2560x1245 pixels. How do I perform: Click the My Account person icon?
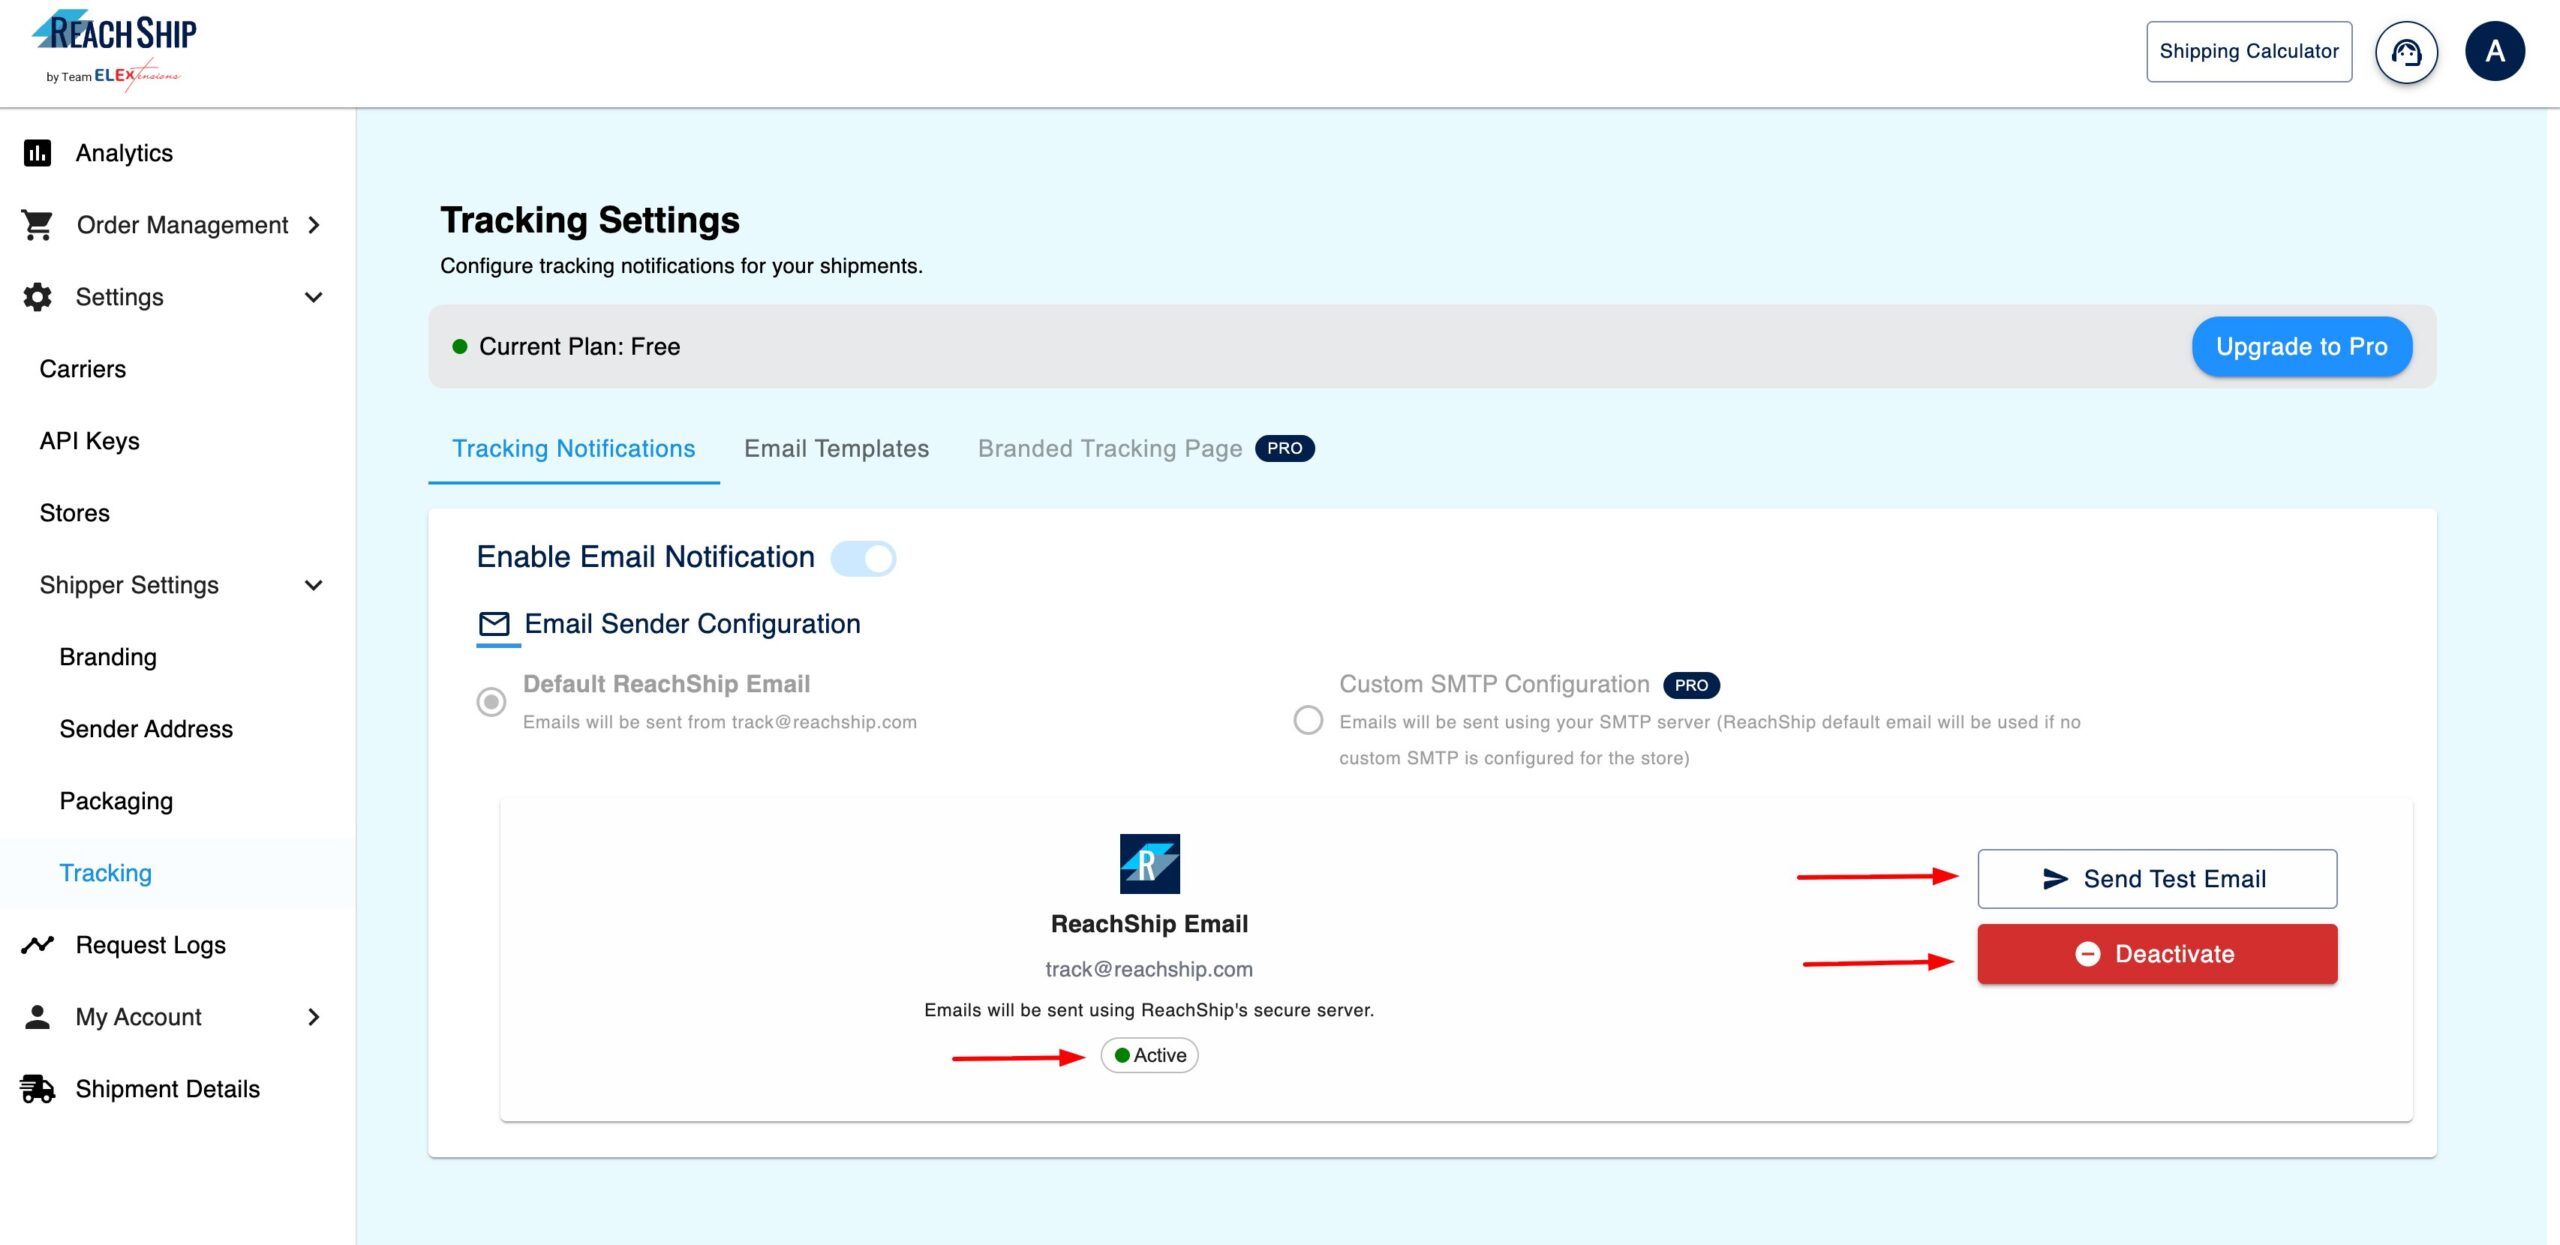pos(37,1017)
